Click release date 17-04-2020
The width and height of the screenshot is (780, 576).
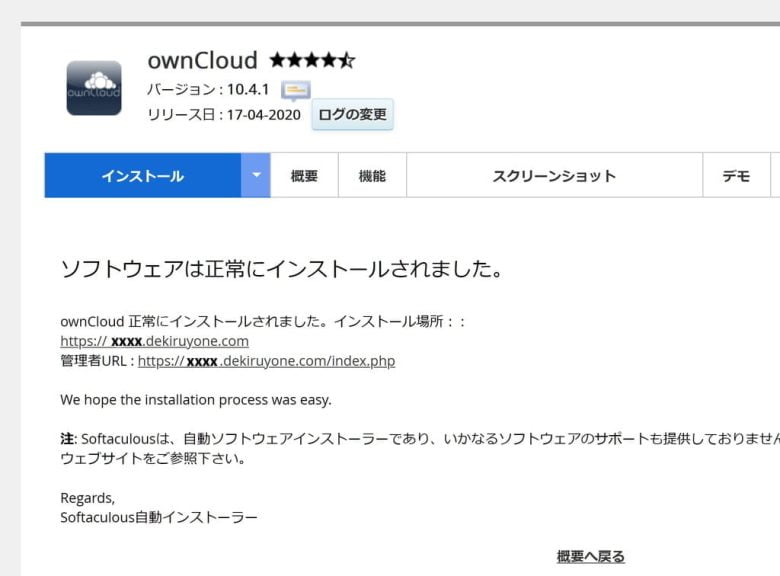click(264, 115)
